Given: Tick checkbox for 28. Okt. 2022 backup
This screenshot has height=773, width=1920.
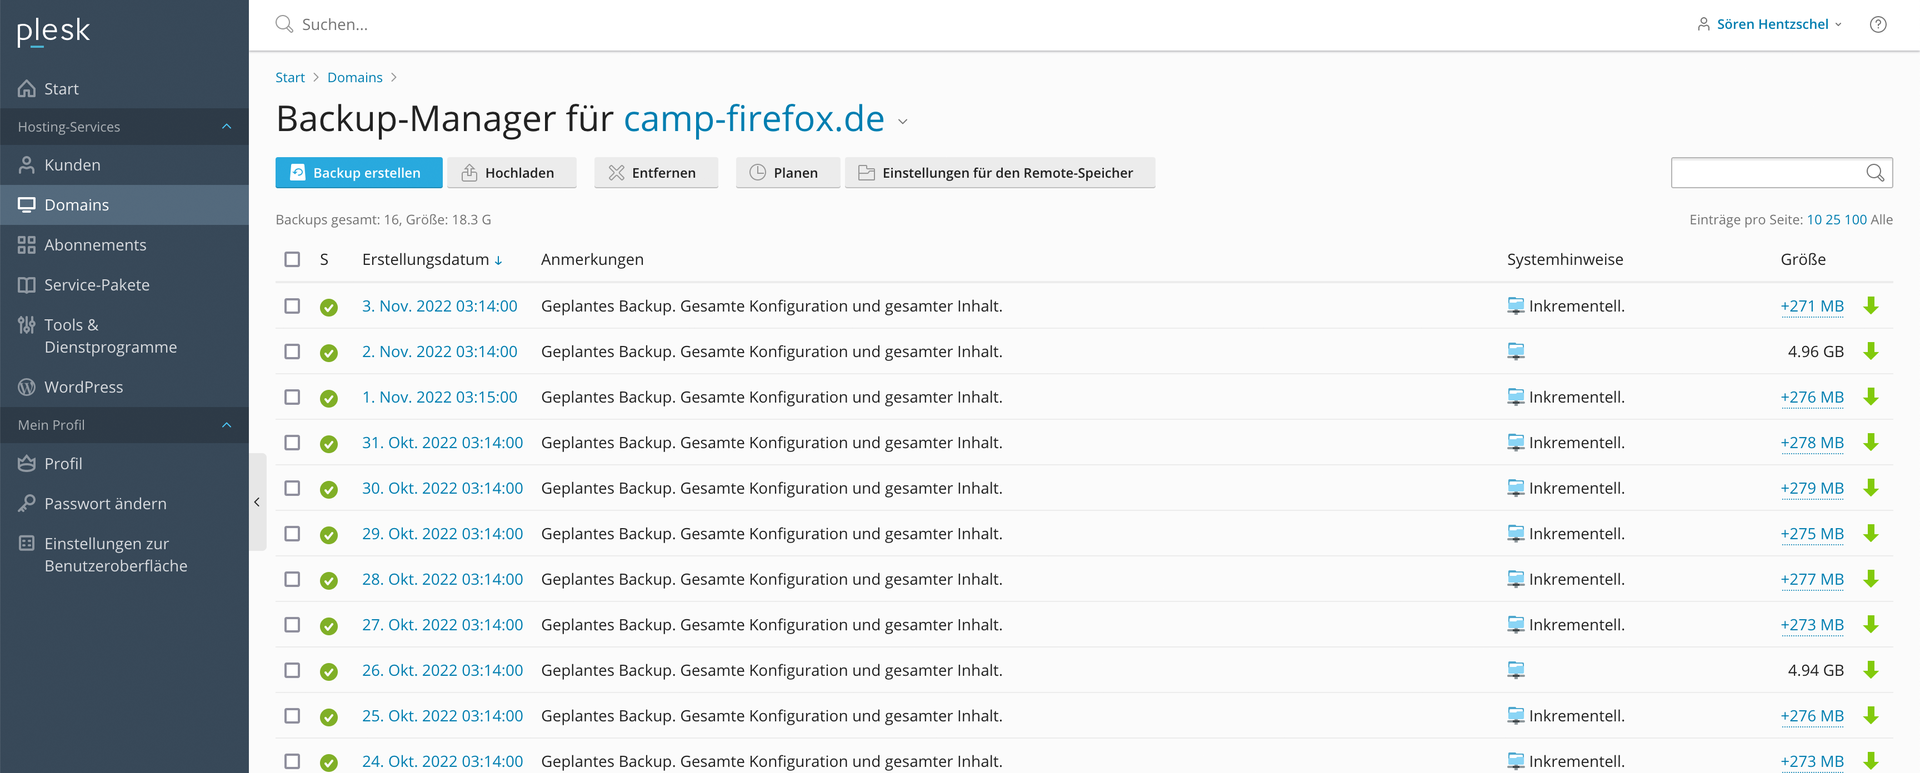Looking at the screenshot, I should point(292,579).
